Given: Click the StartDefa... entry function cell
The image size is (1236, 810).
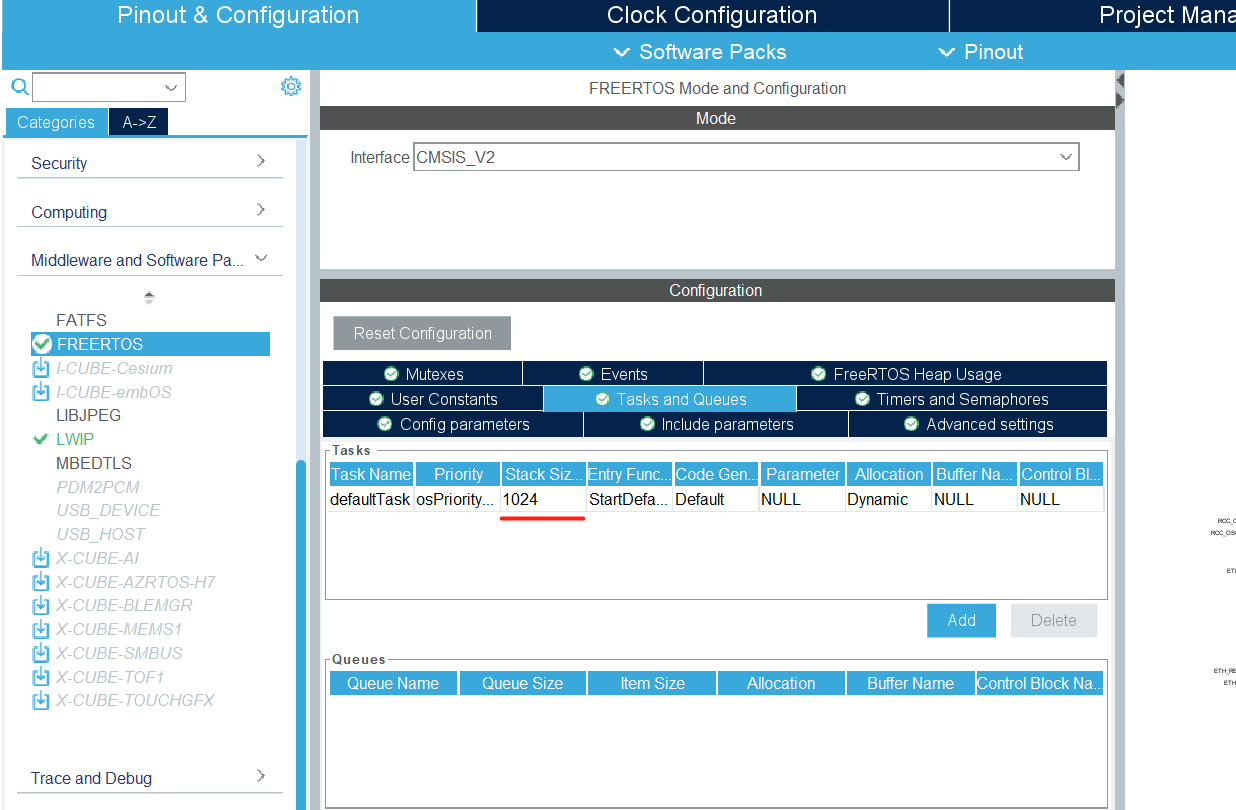Looking at the screenshot, I should point(628,499).
